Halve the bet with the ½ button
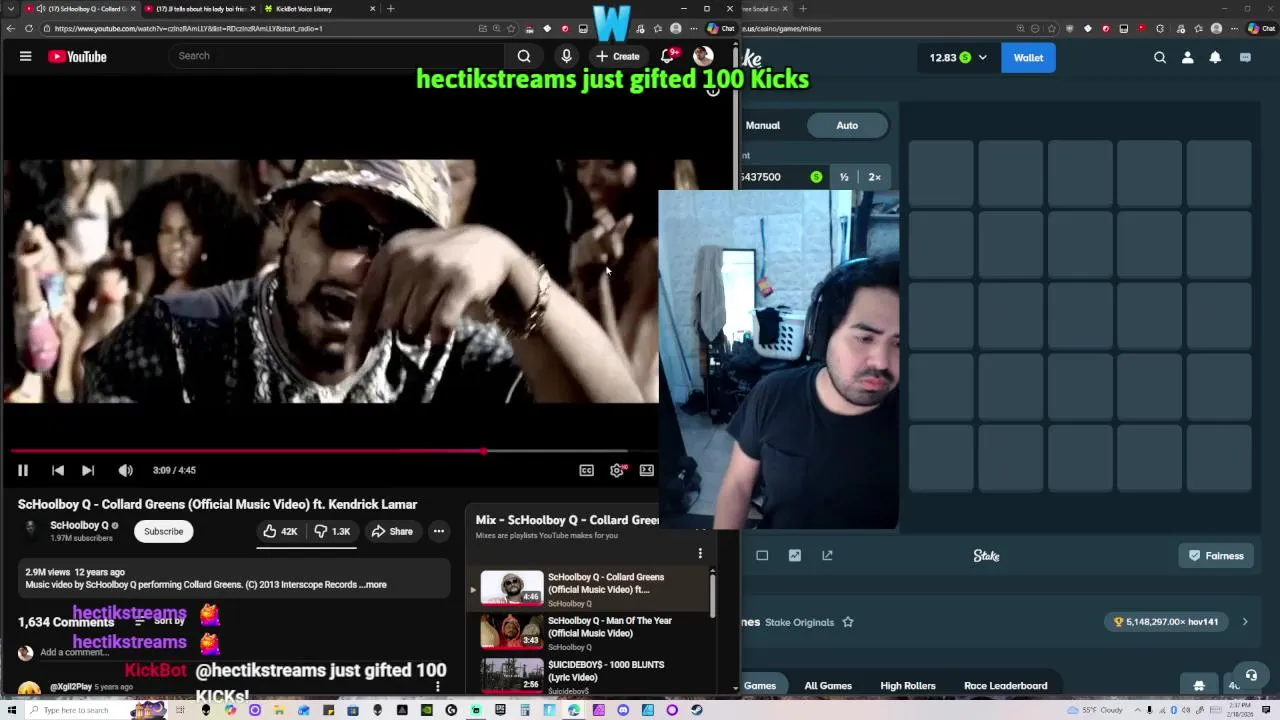This screenshot has width=1280, height=720. click(844, 177)
